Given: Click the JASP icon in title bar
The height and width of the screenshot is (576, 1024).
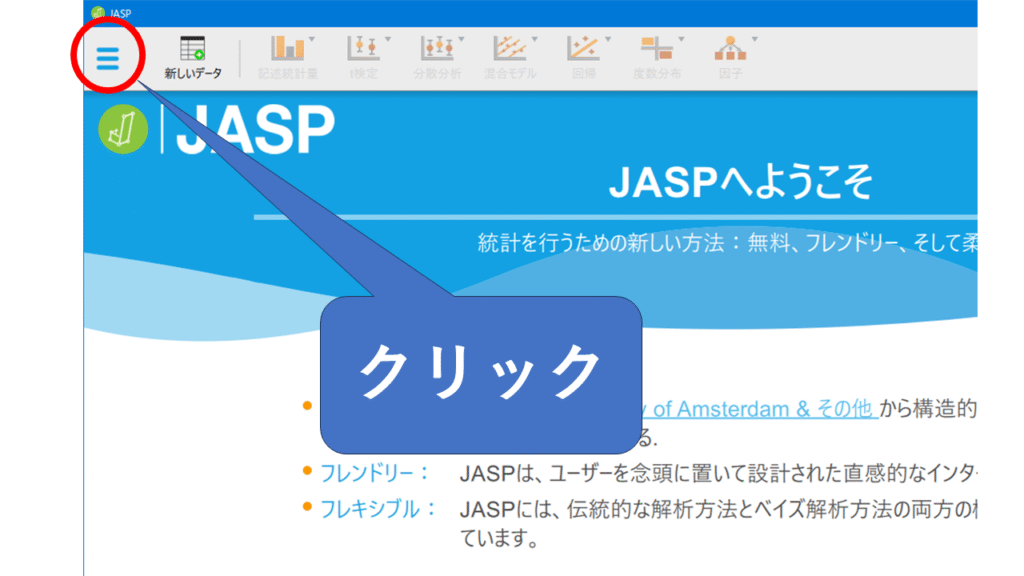Looking at the screenshot, I should pos(98,13).
